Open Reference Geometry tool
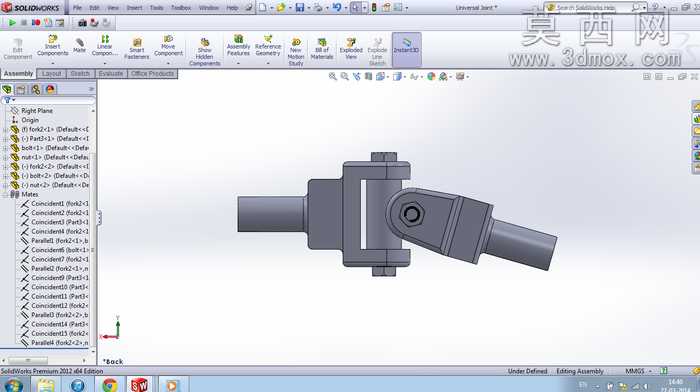The image size is (700, 392). (x=268, y=46)
